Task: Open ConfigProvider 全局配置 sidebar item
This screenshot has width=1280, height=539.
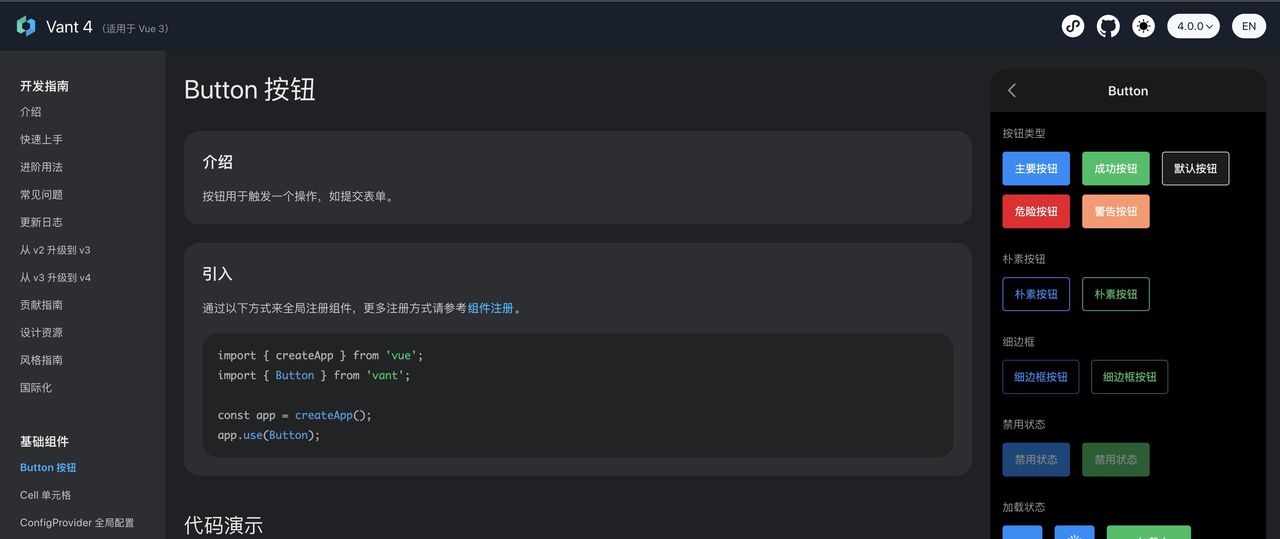Action: coord(77,523)
